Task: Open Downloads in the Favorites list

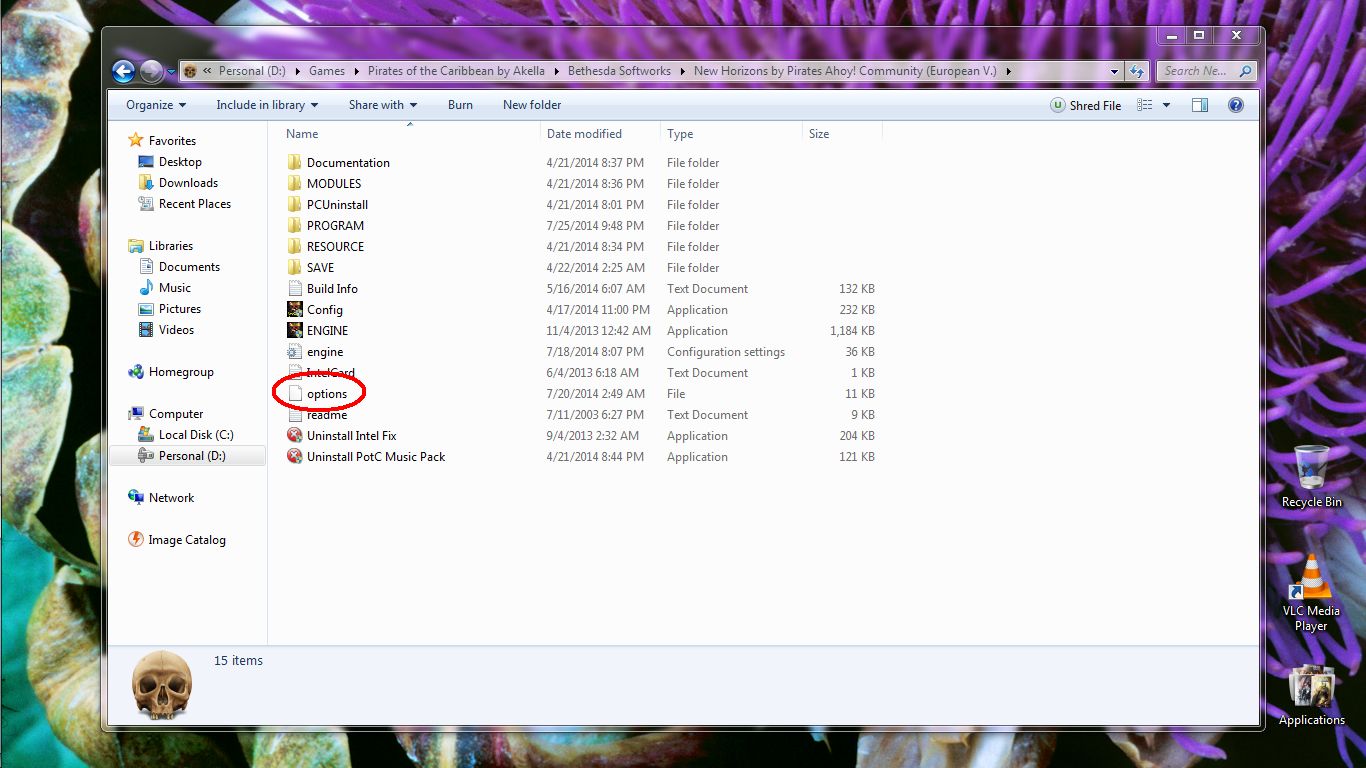Action: coord(188,183)
